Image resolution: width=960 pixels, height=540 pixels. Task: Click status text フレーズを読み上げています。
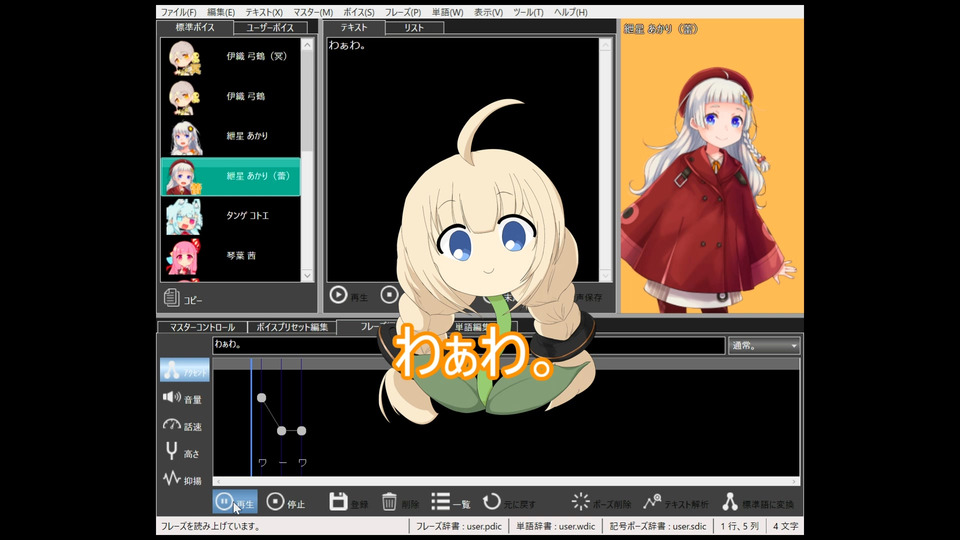click(x=211, y=526)
